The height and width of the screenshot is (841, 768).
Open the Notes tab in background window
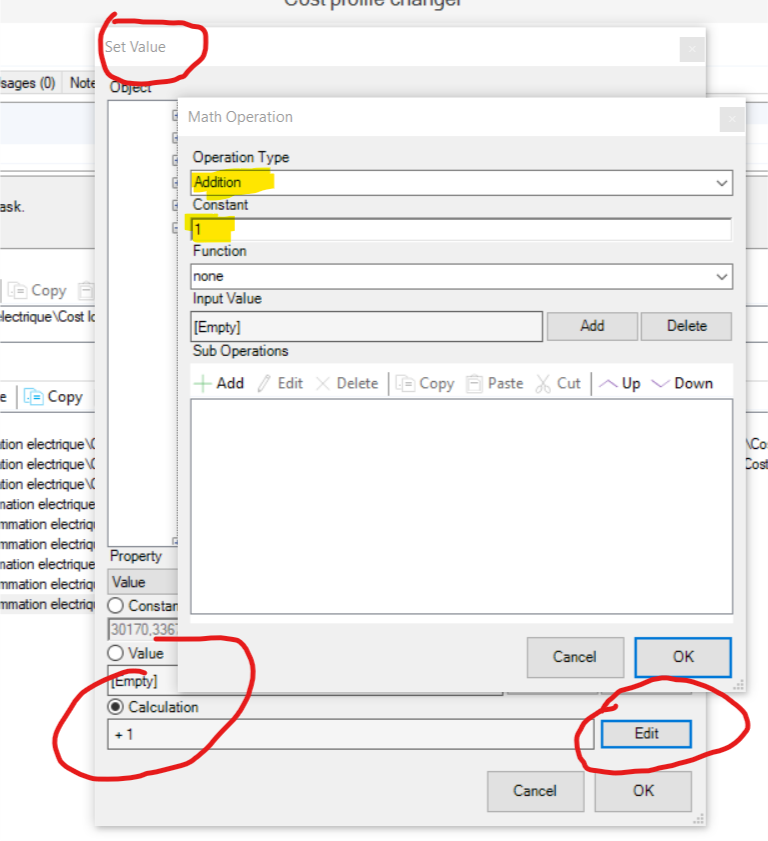(82, 83)
